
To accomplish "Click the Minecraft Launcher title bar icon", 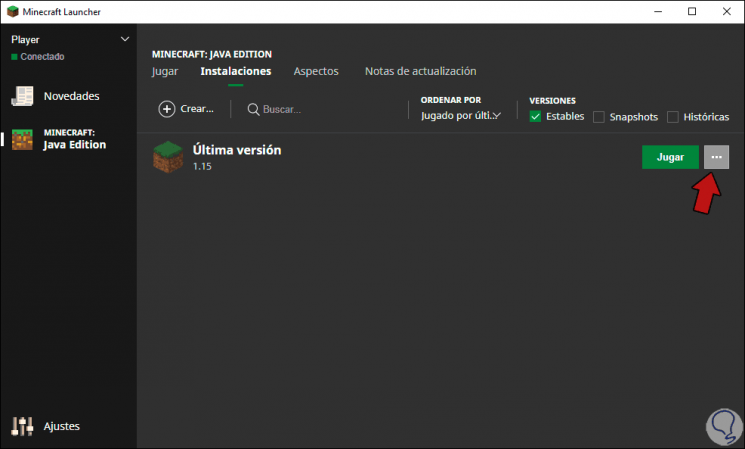I will (13, 11).
